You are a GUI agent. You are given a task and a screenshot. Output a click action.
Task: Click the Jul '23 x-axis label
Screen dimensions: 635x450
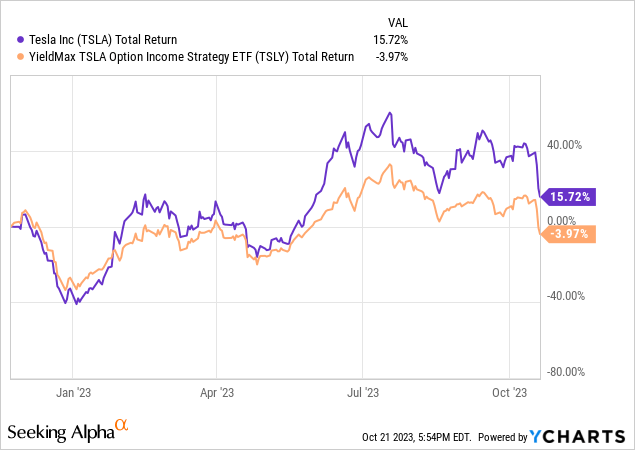[x=364, y=394]
